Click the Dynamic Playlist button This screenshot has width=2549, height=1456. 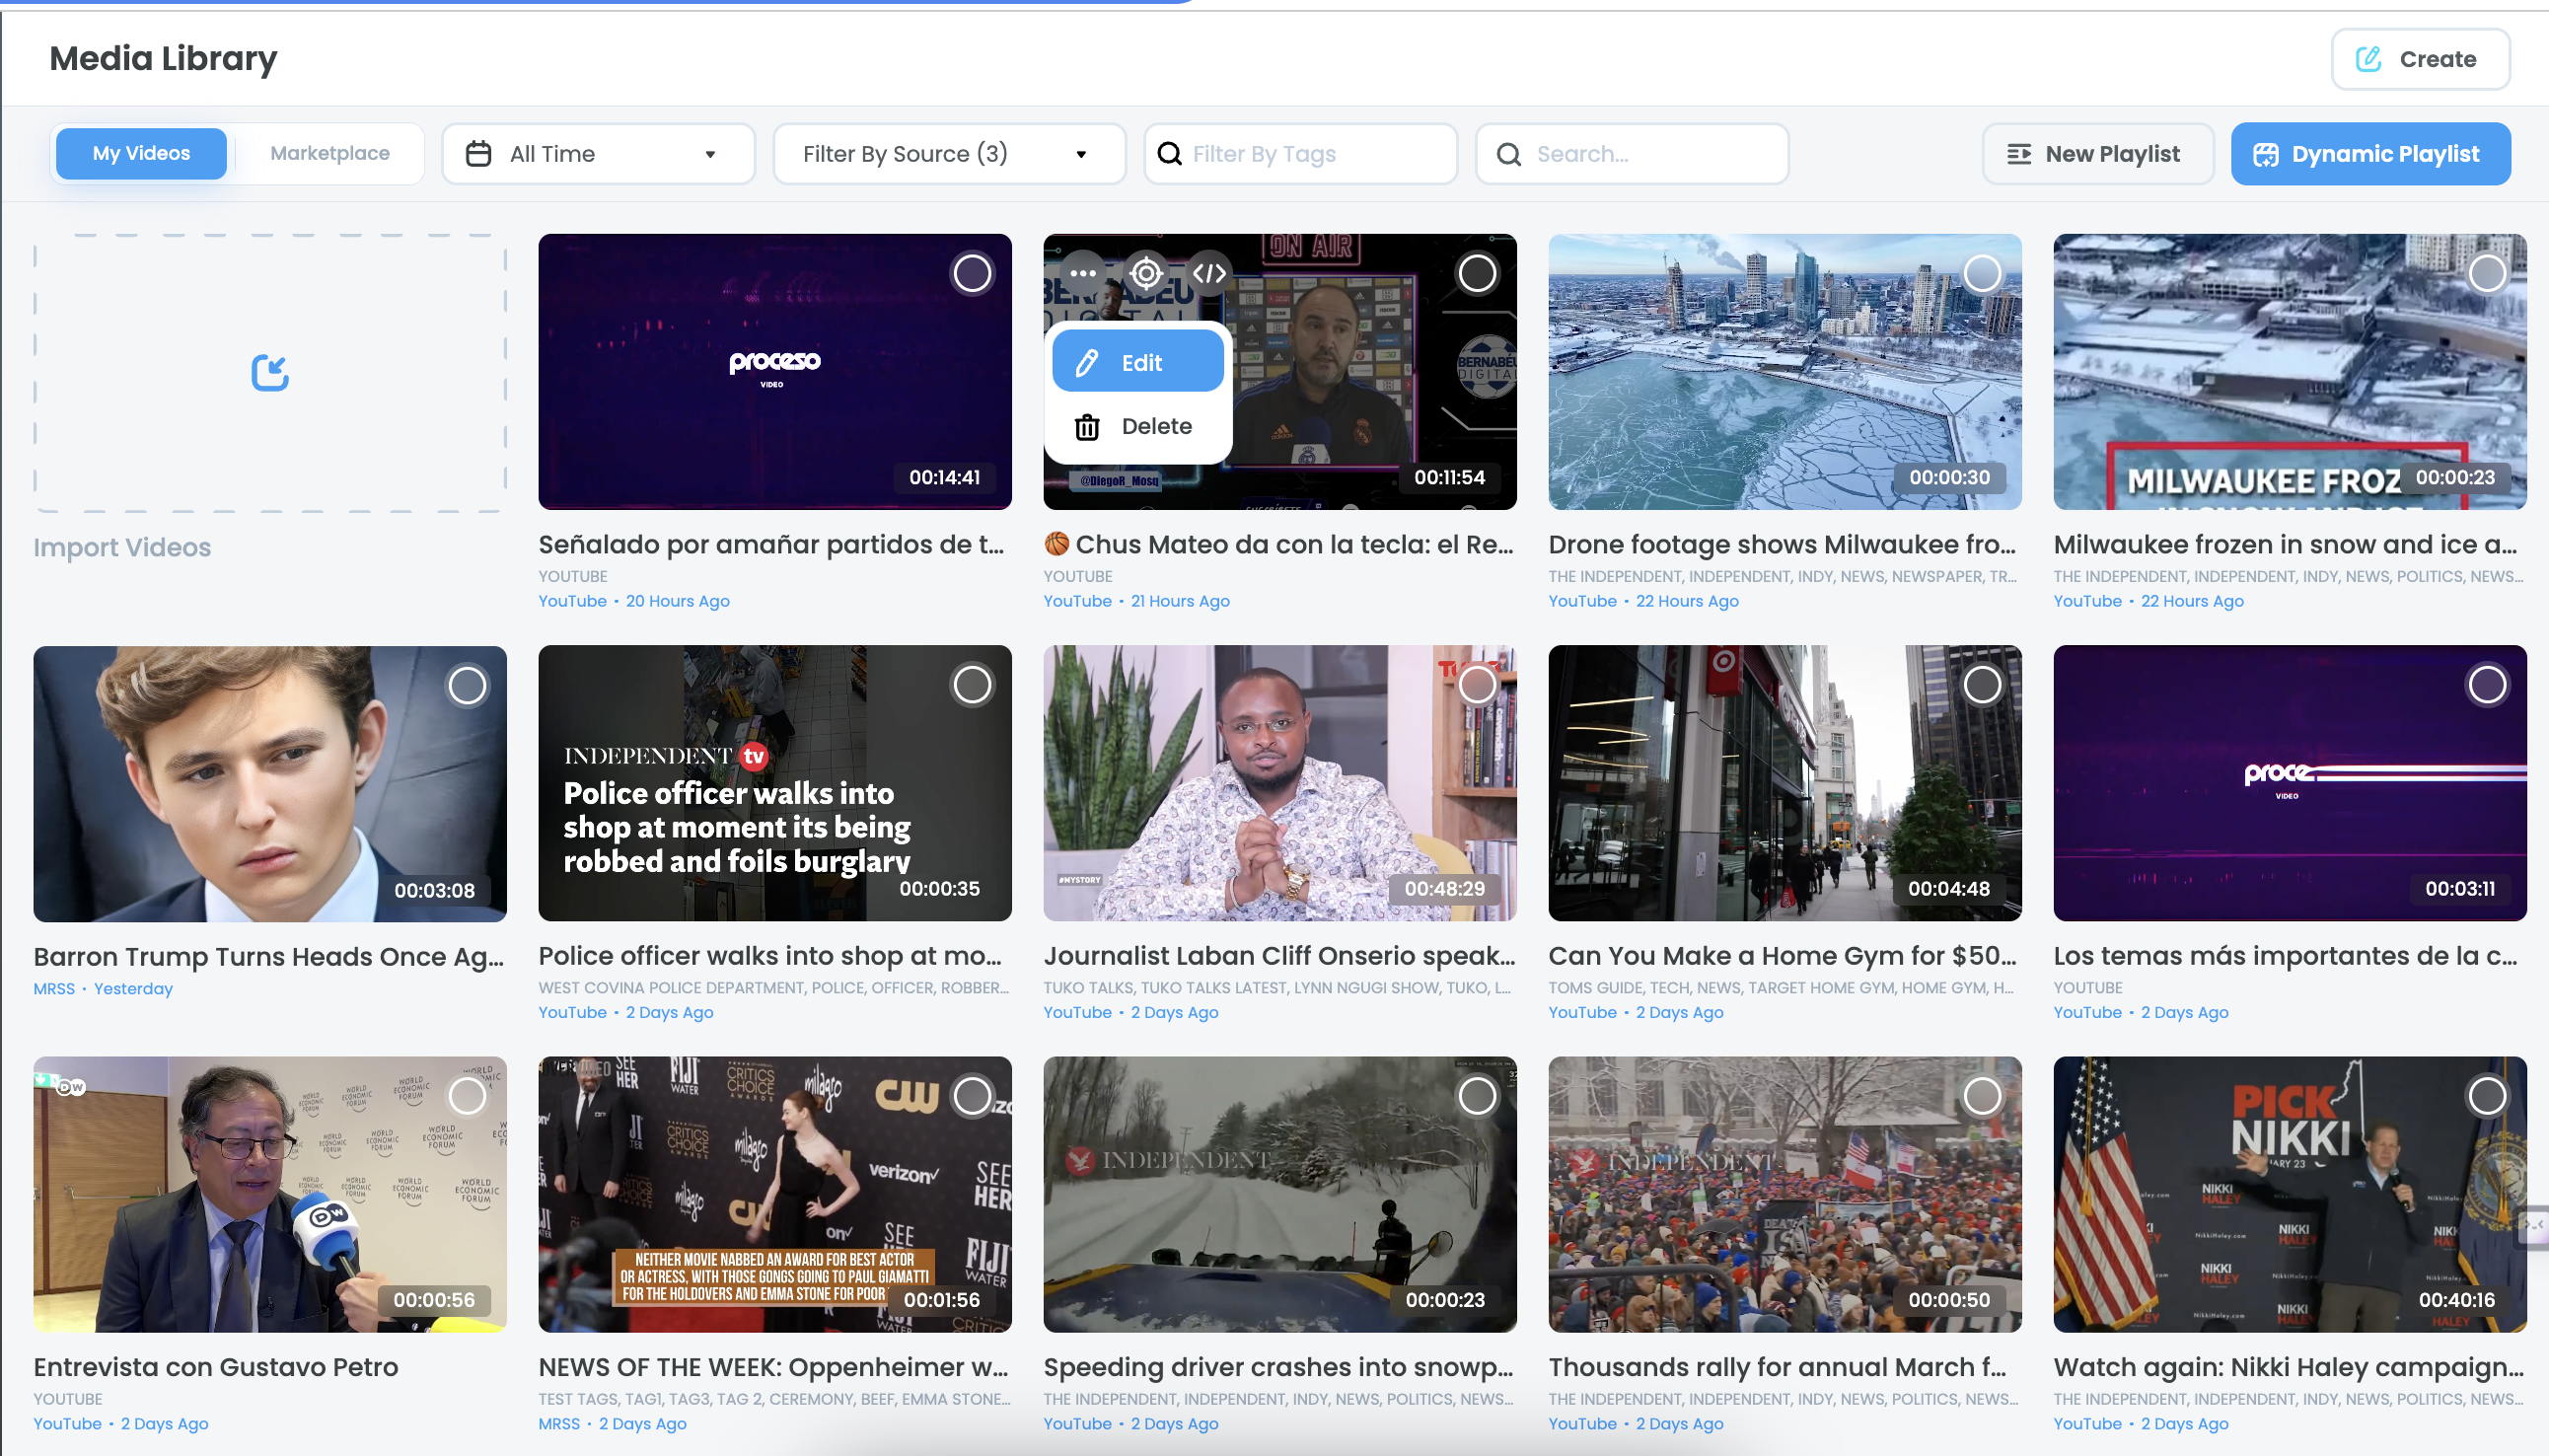2370,154
